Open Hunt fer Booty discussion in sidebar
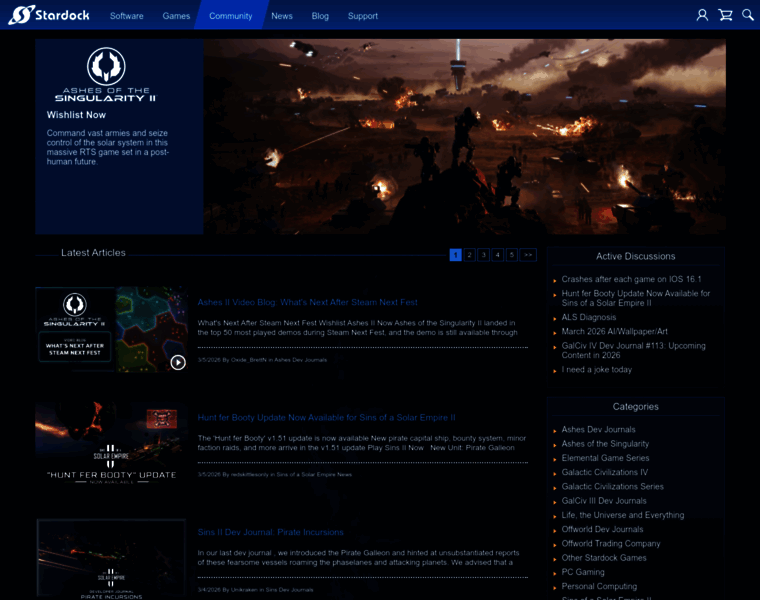 pyautogui.click(x=635, y=298)
